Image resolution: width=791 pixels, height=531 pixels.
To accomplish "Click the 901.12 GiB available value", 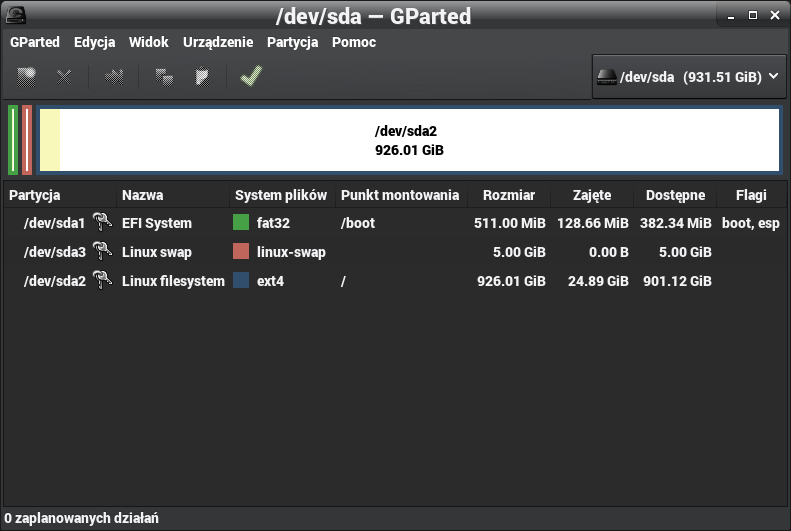I will 677,281.
